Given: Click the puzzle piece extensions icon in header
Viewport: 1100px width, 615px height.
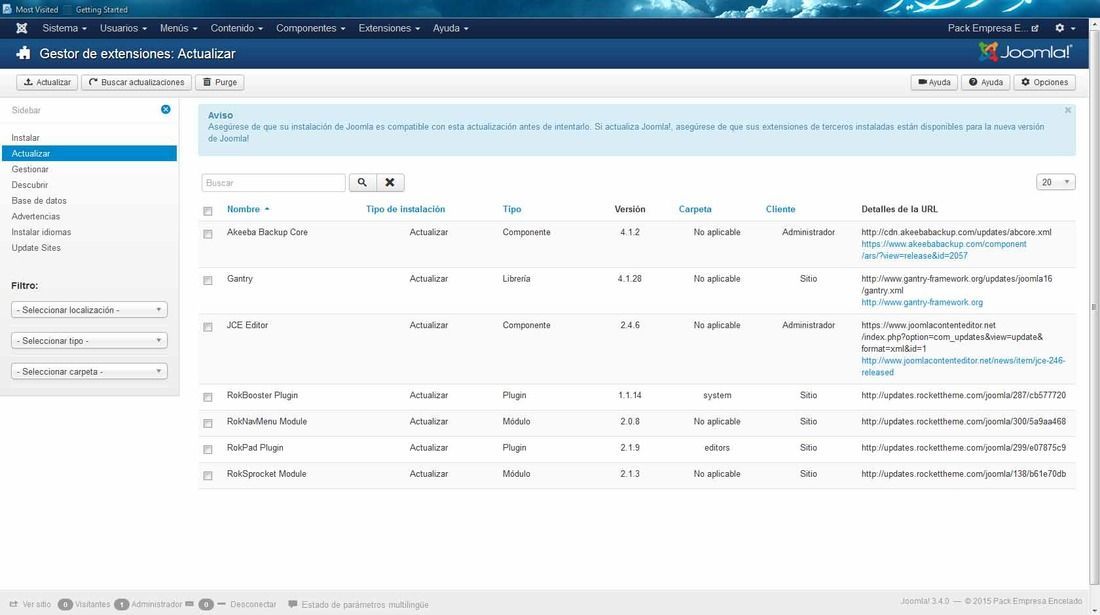Looking at the screenshot, I should coord(23,53).
